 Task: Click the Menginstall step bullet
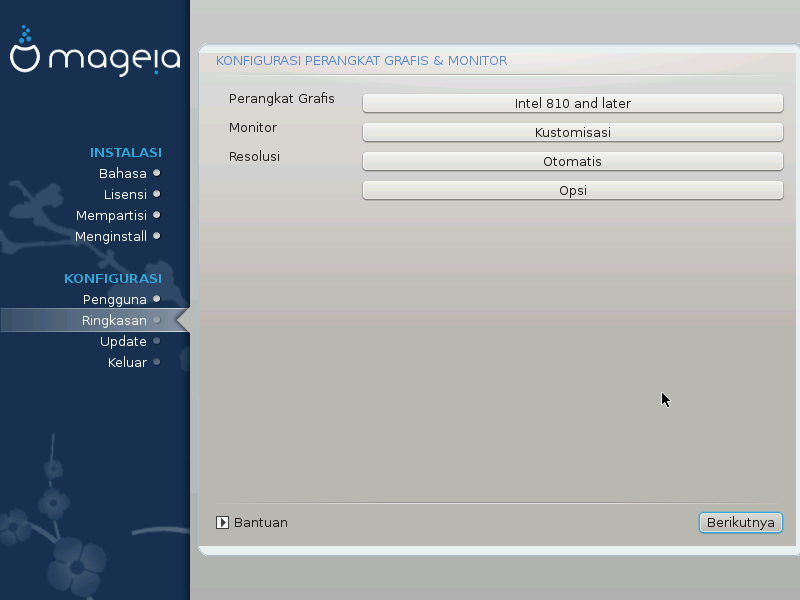[156, 236]
